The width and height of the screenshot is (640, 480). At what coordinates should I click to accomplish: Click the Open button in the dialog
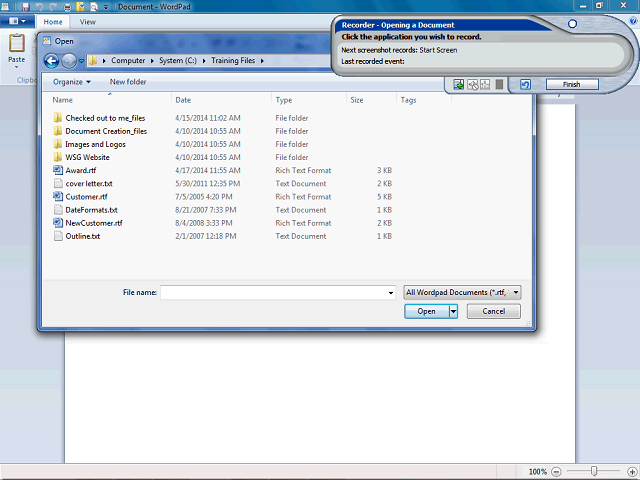427,311
